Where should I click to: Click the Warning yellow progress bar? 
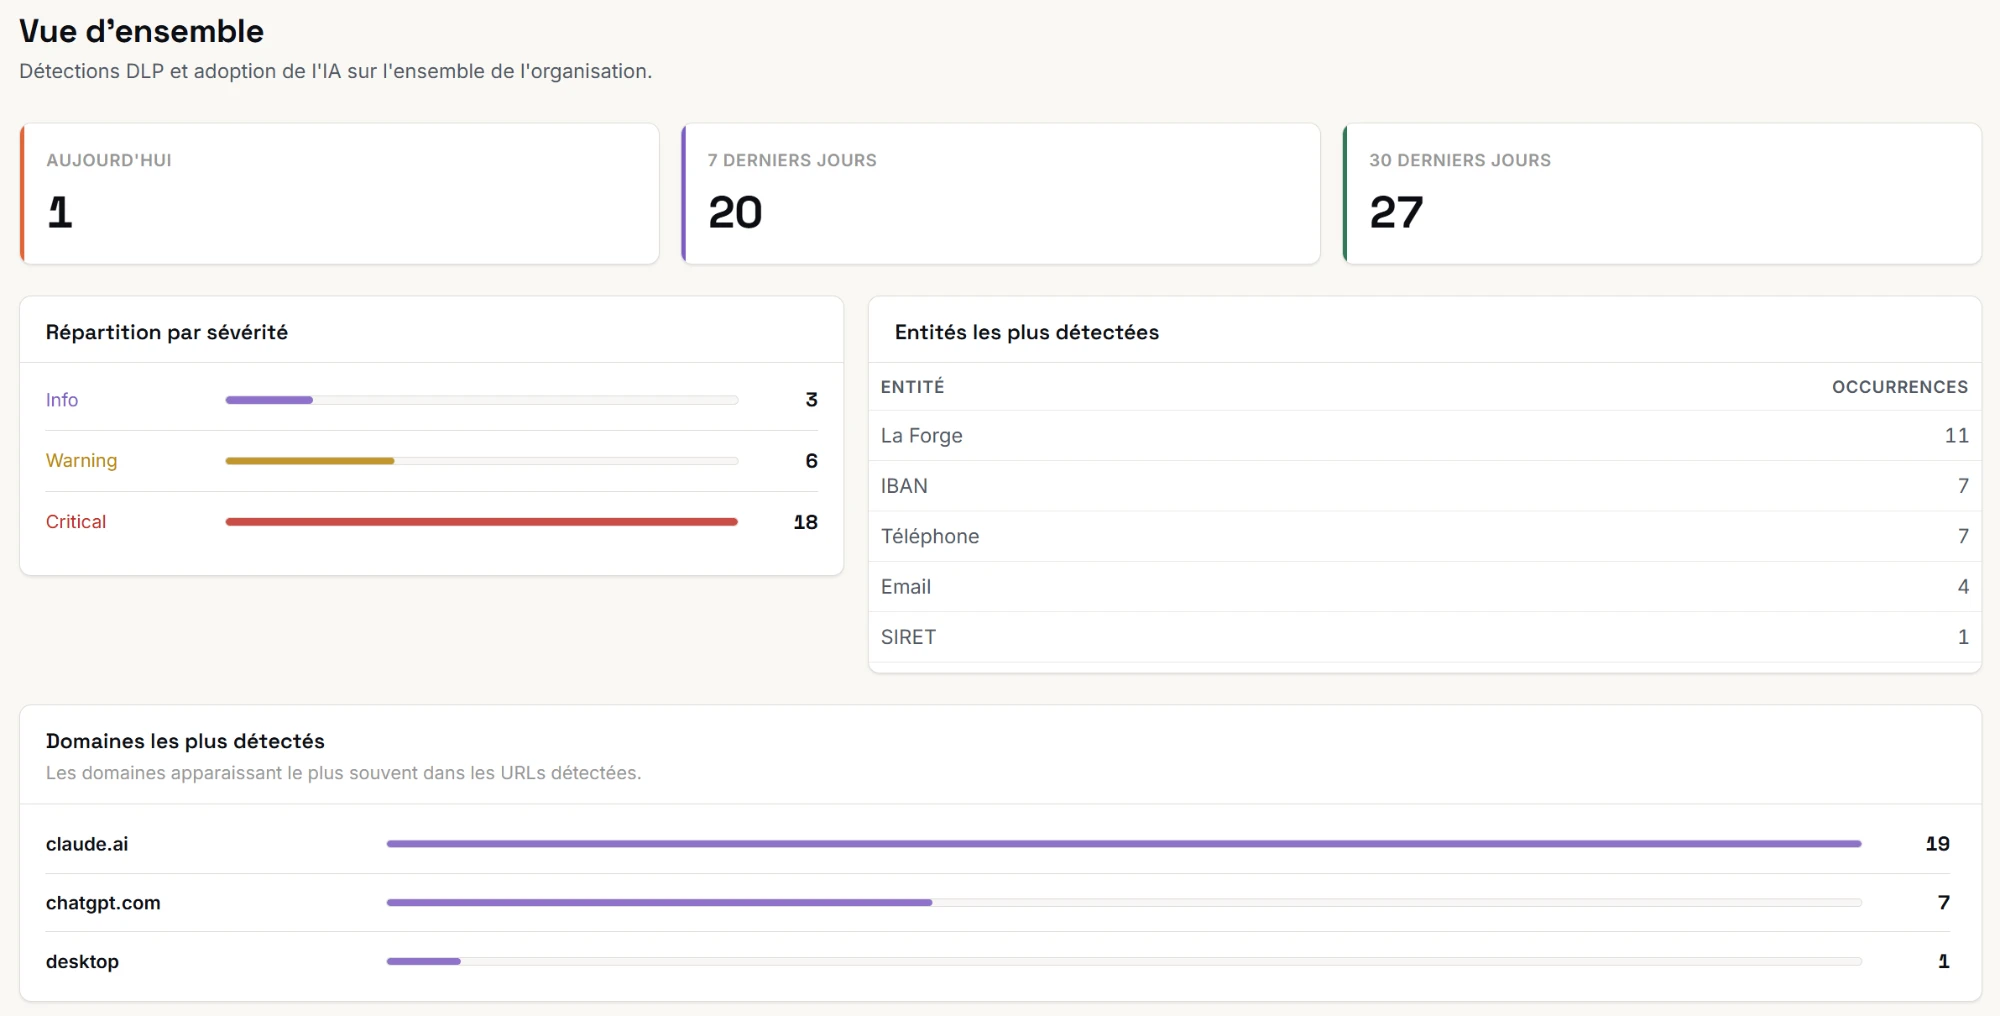pyautogui.click(x=482, y=461)
